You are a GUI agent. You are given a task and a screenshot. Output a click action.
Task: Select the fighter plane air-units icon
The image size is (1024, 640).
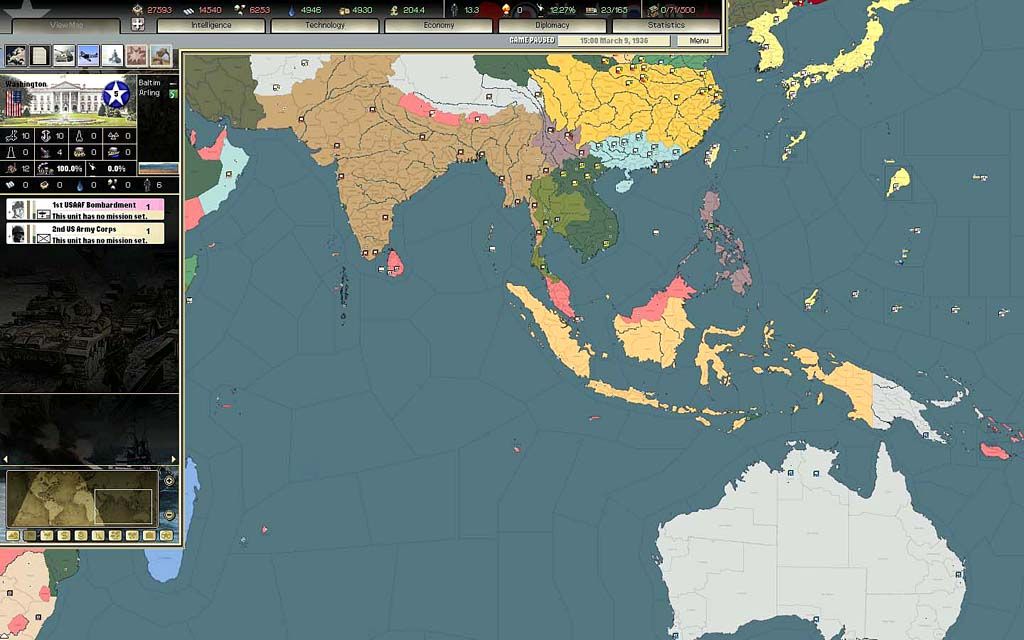click(x=88, y=56)
